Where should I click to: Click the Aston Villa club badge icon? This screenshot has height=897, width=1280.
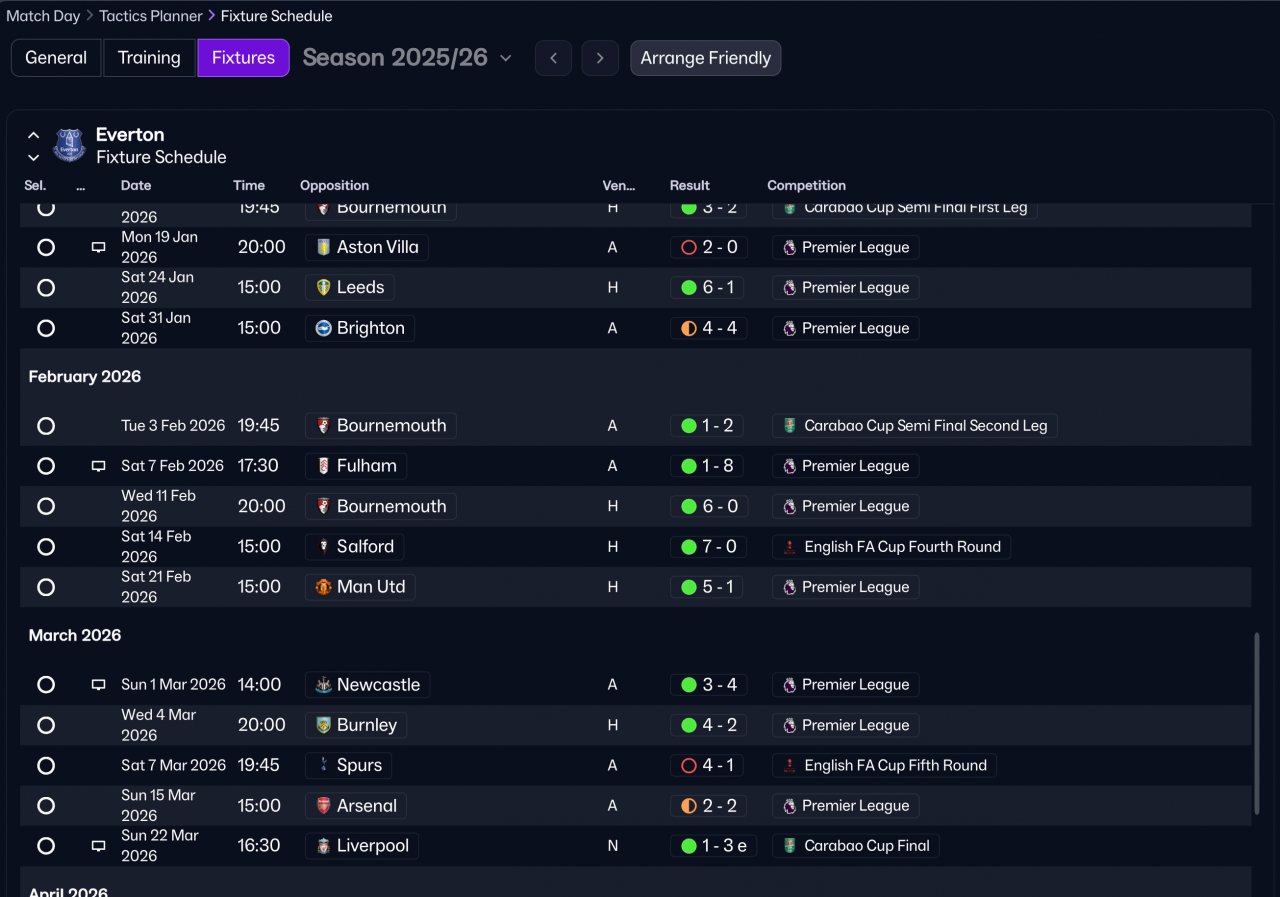[x=323, y=247]
